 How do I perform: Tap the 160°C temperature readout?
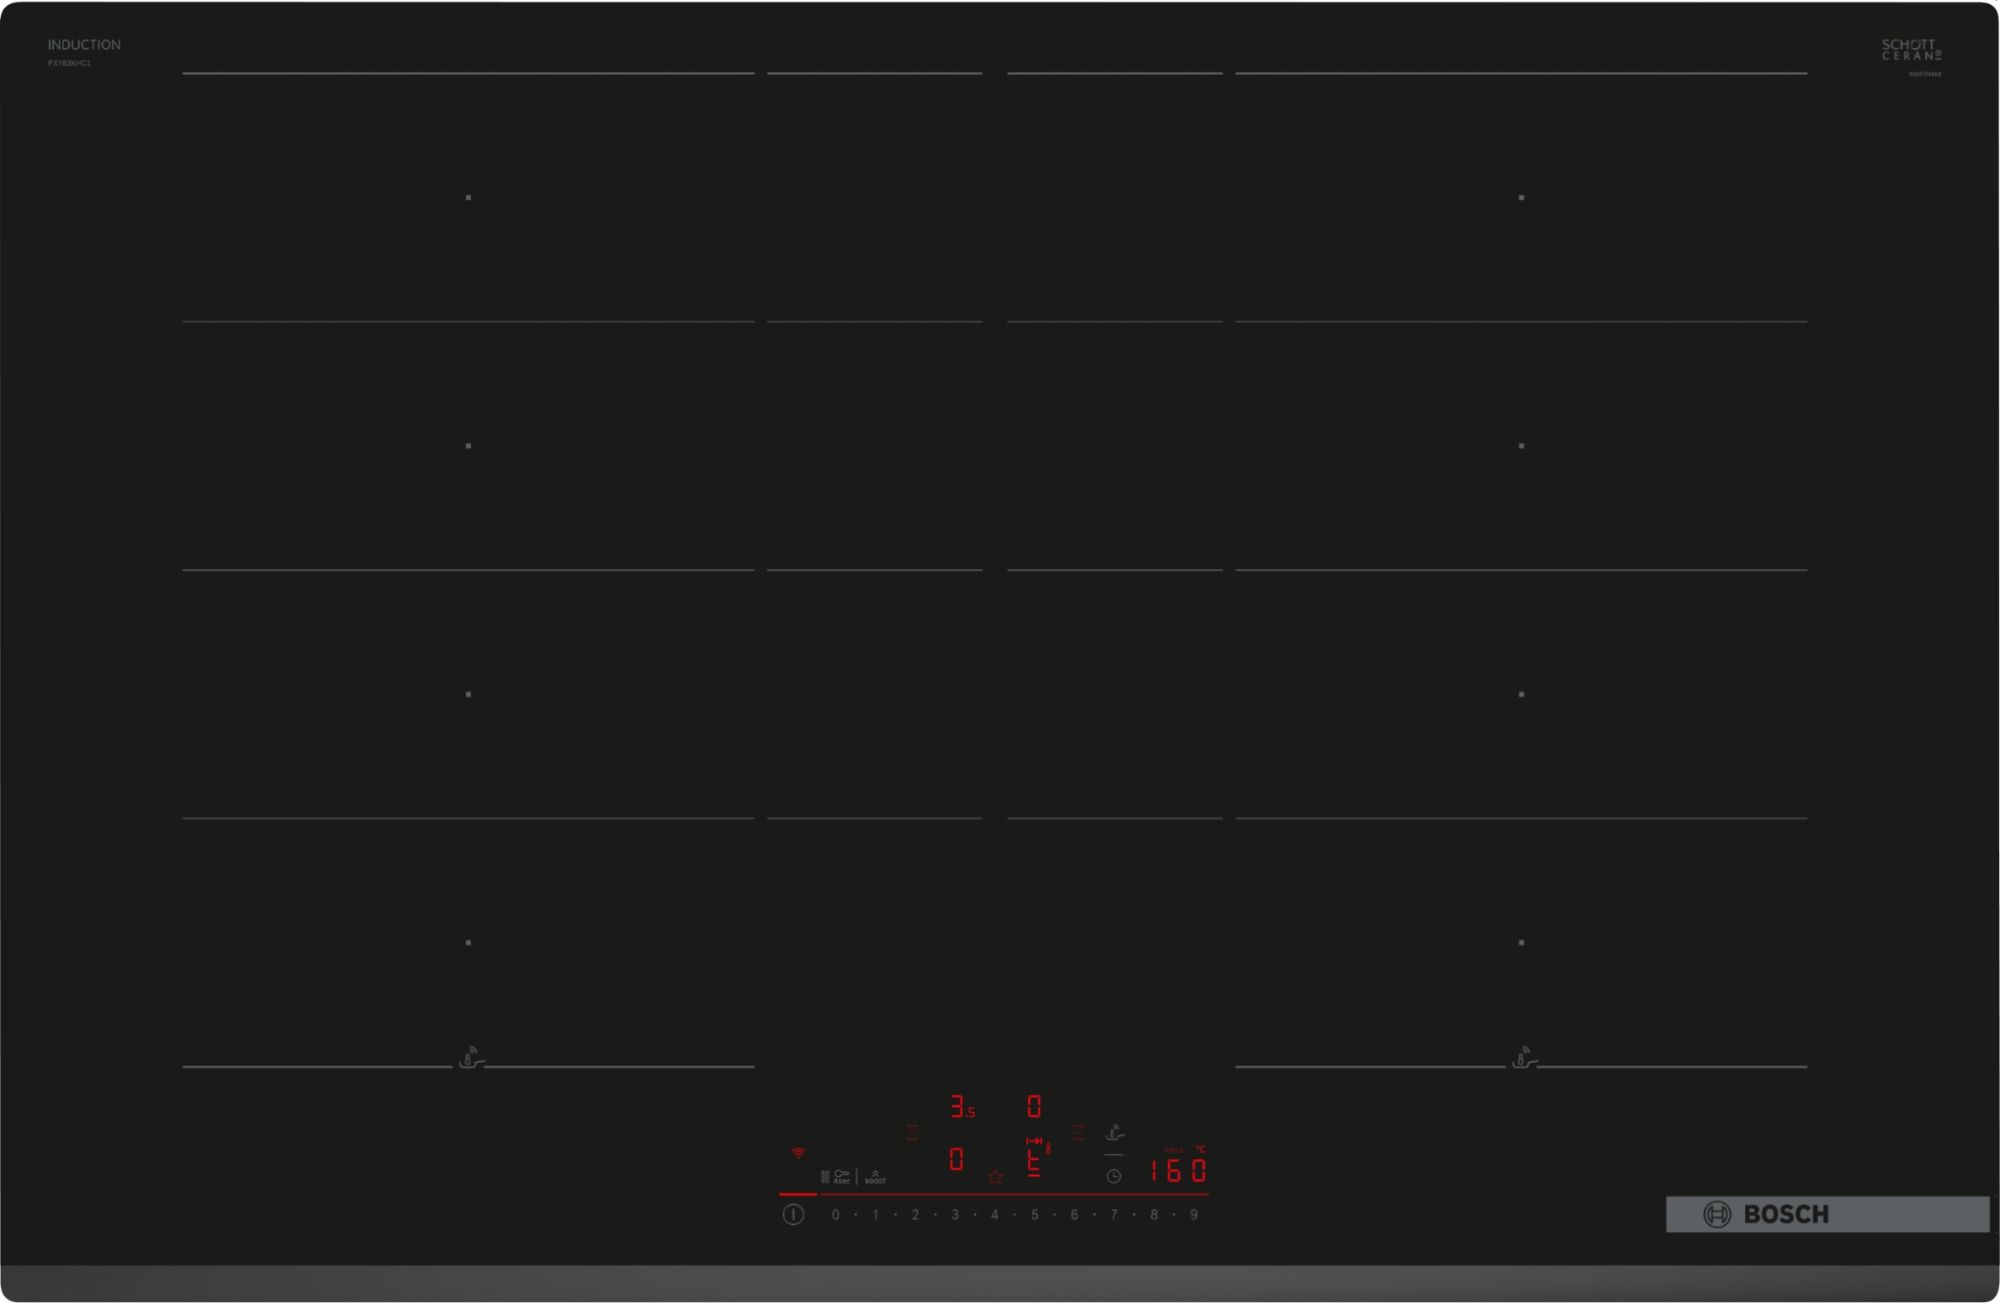(x=1182, y=1170)
